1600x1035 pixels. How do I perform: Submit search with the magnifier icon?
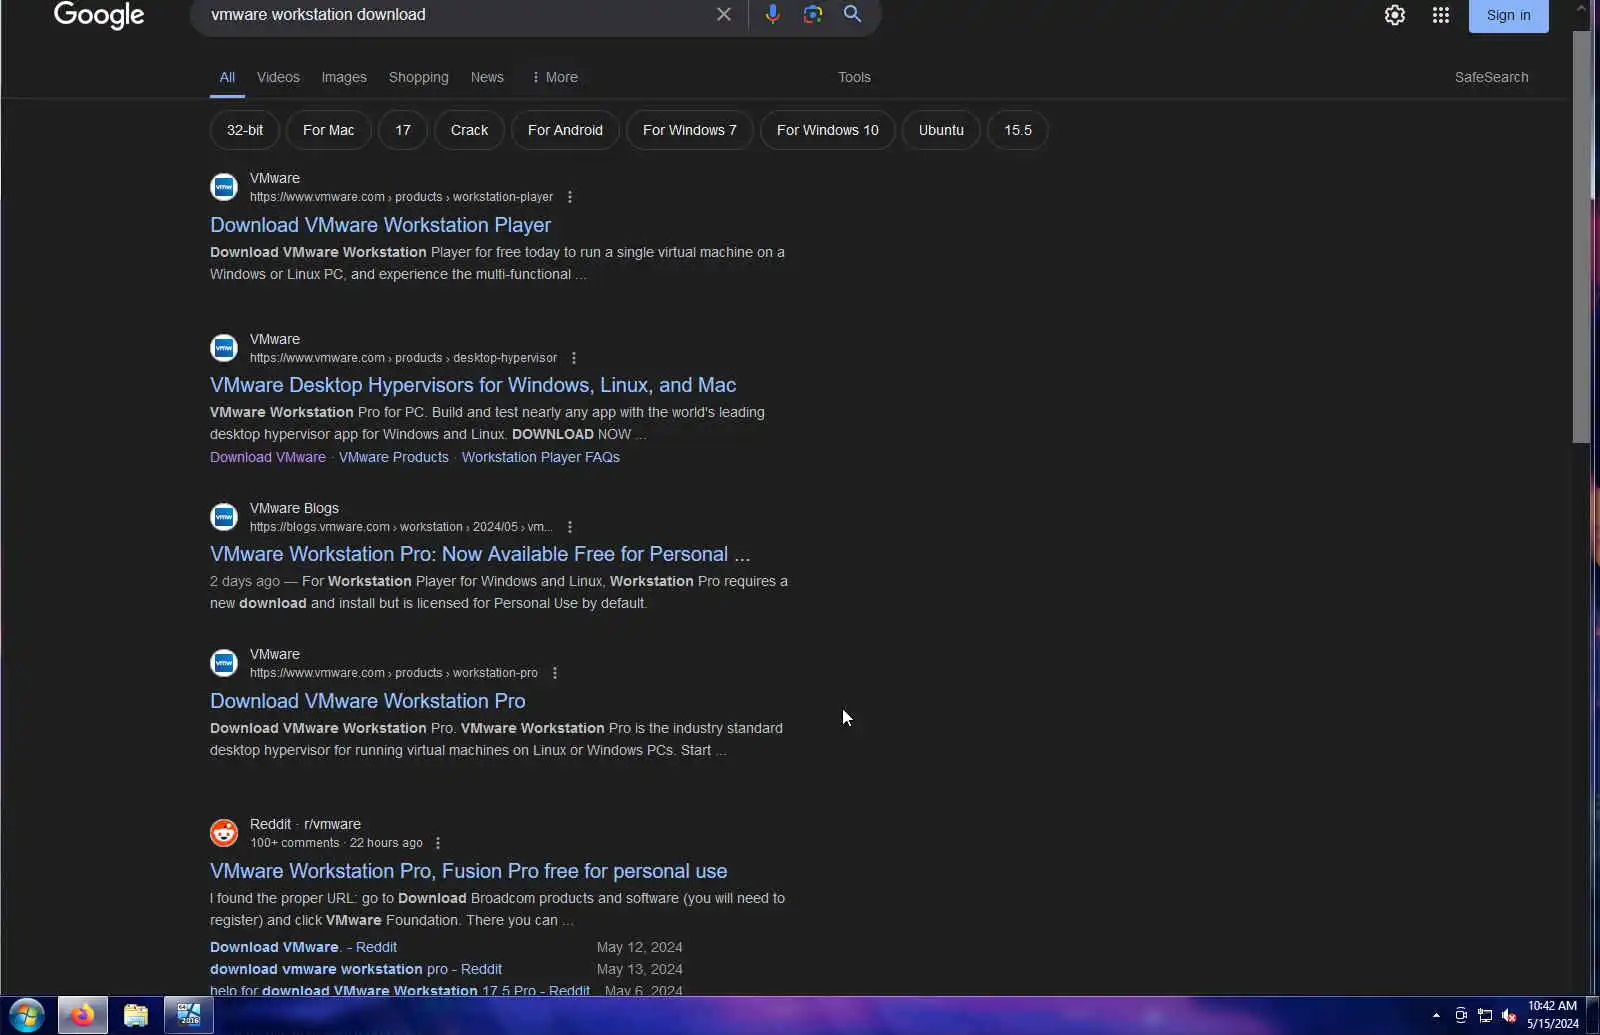coord(852,14)
